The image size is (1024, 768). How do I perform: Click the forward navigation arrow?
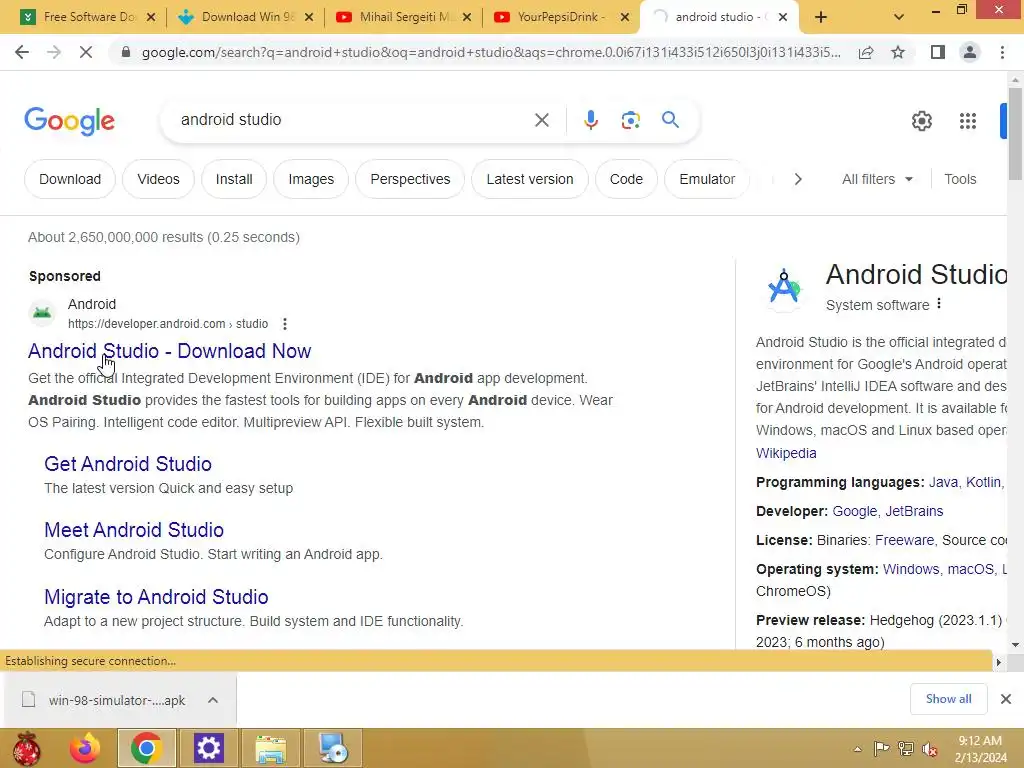click(x=54, y=52)
